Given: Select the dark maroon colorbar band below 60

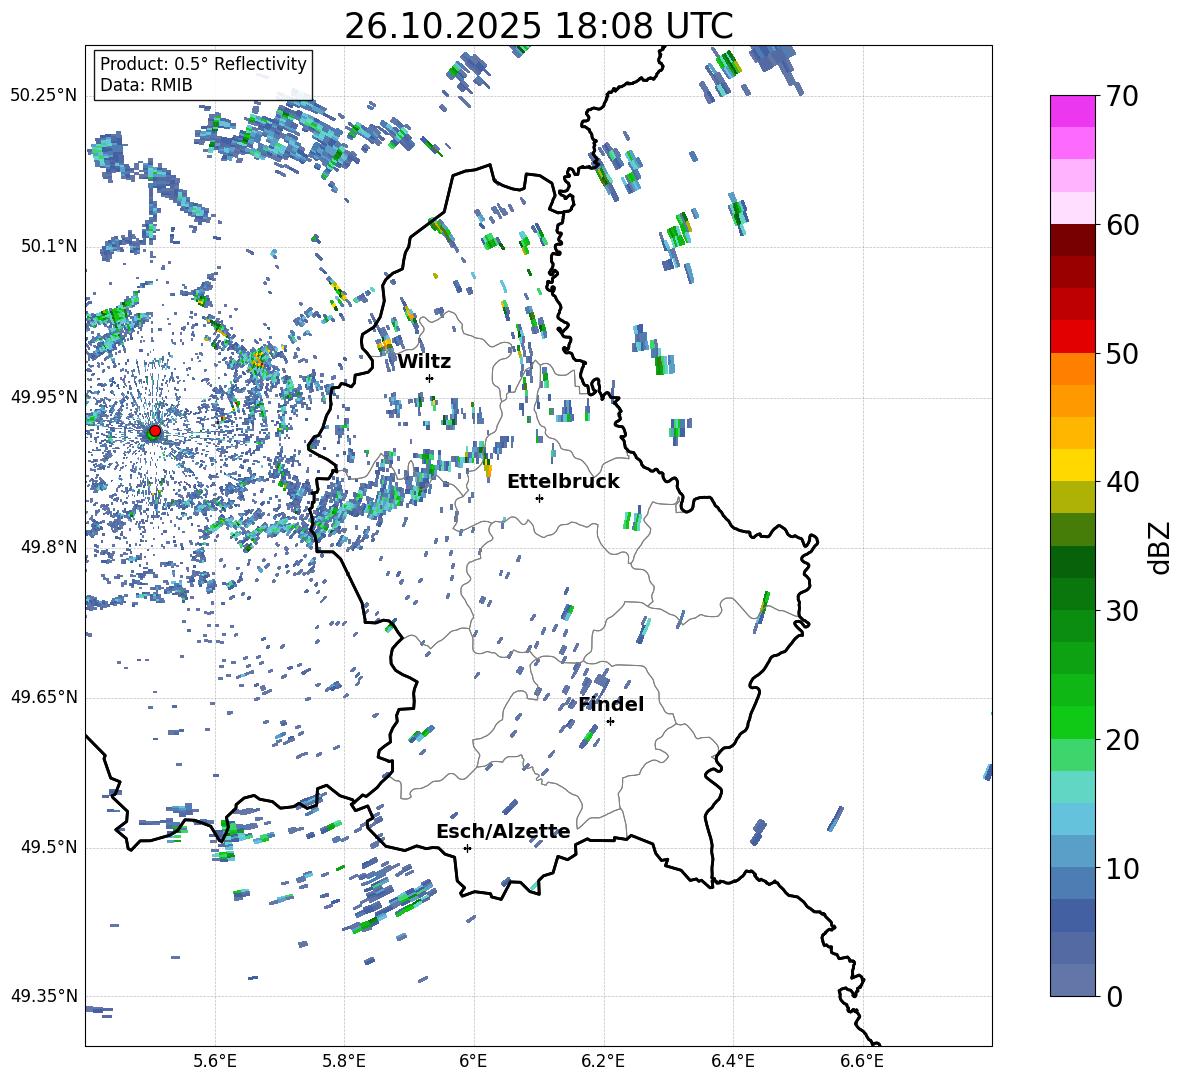Looking at the screenshot, I should (1073, 240).
